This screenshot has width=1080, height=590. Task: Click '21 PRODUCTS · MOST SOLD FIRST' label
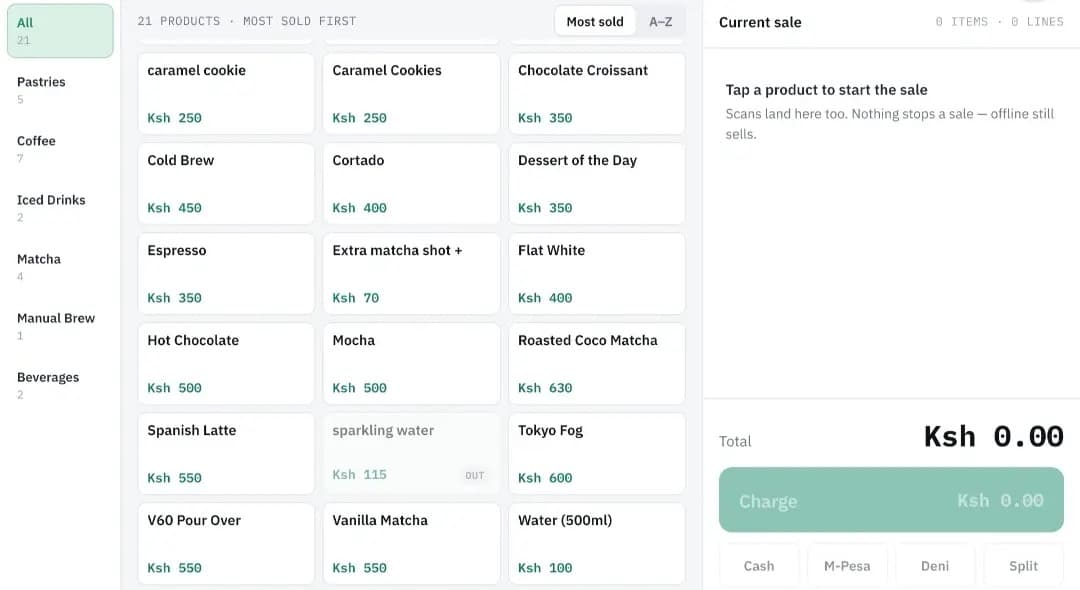(x=247, y=21)
